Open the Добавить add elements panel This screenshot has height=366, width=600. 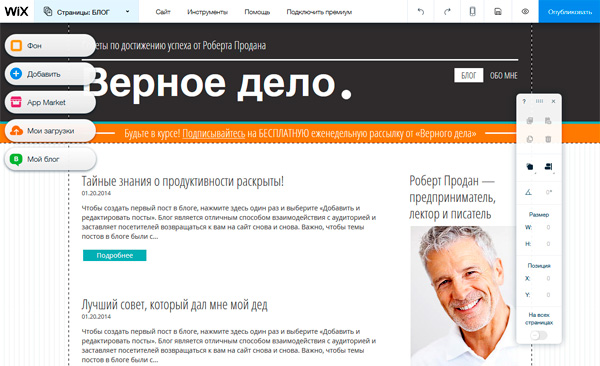[x=50, y=74]
